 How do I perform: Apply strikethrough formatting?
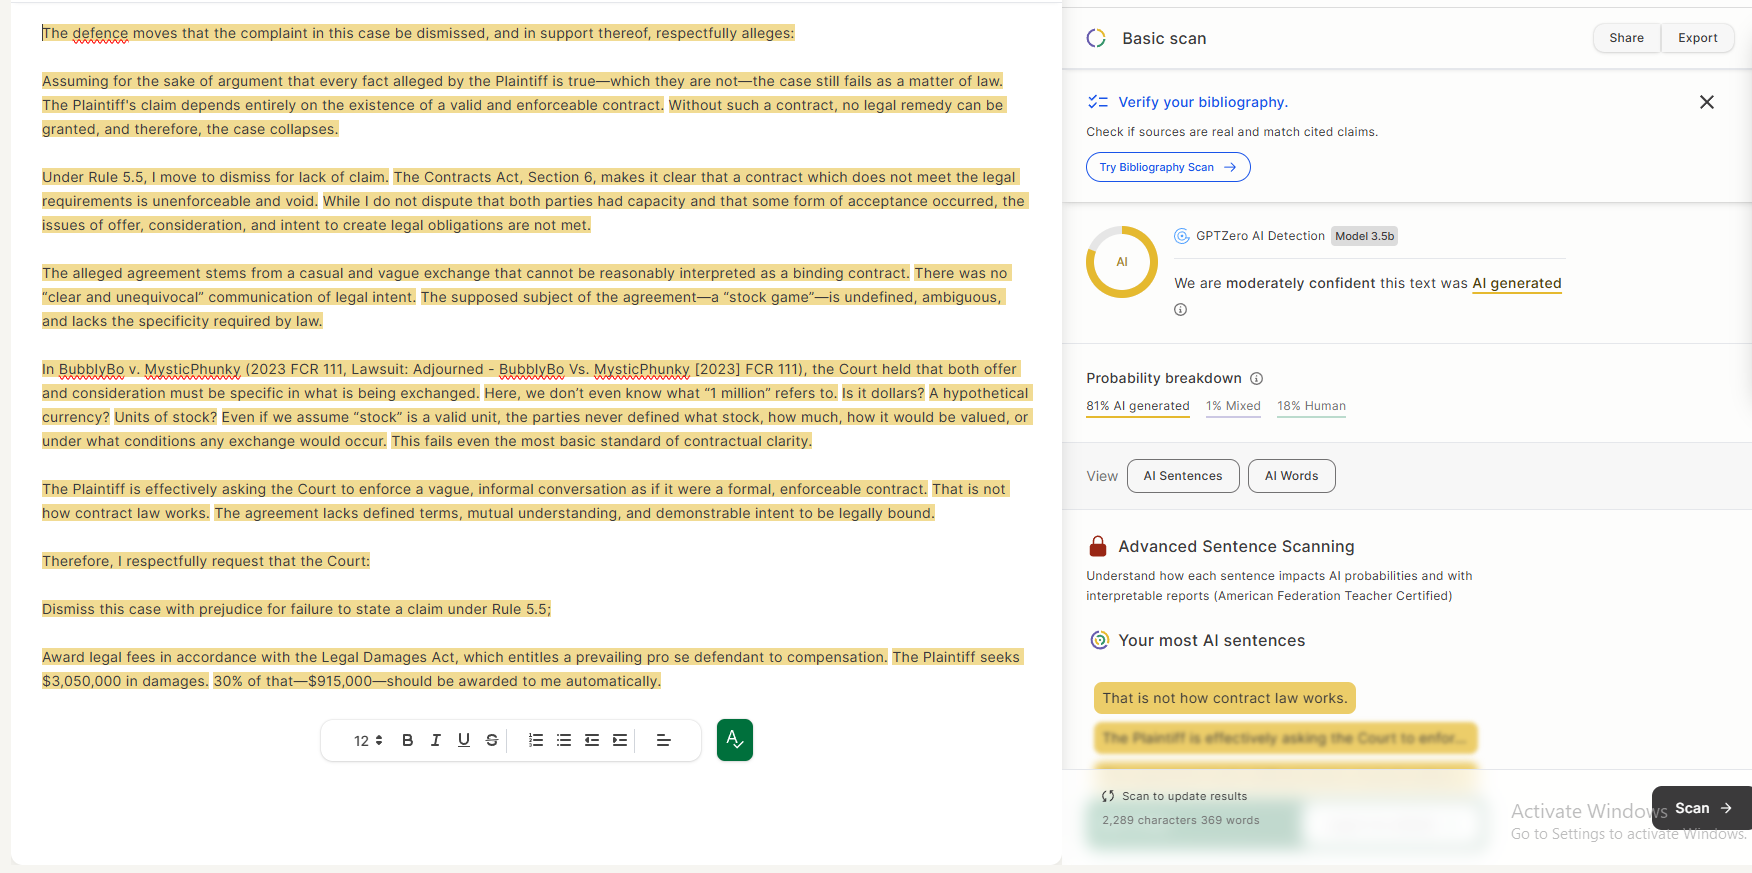(x=491, y=740)
